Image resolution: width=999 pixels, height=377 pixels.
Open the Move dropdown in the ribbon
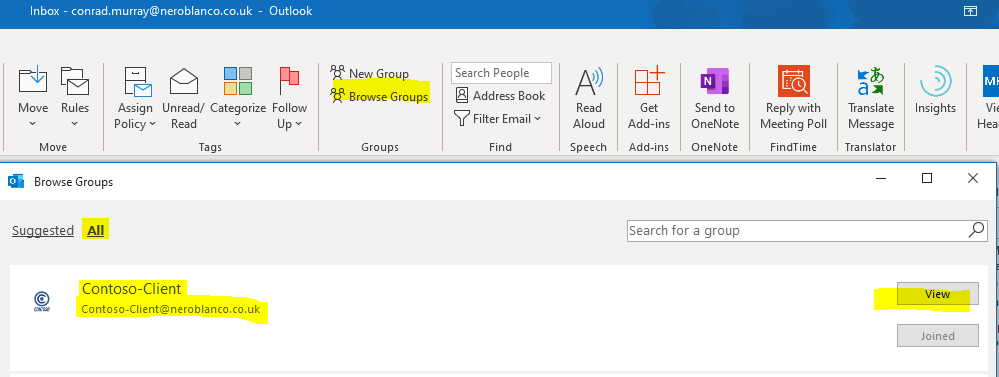point(32,97)
